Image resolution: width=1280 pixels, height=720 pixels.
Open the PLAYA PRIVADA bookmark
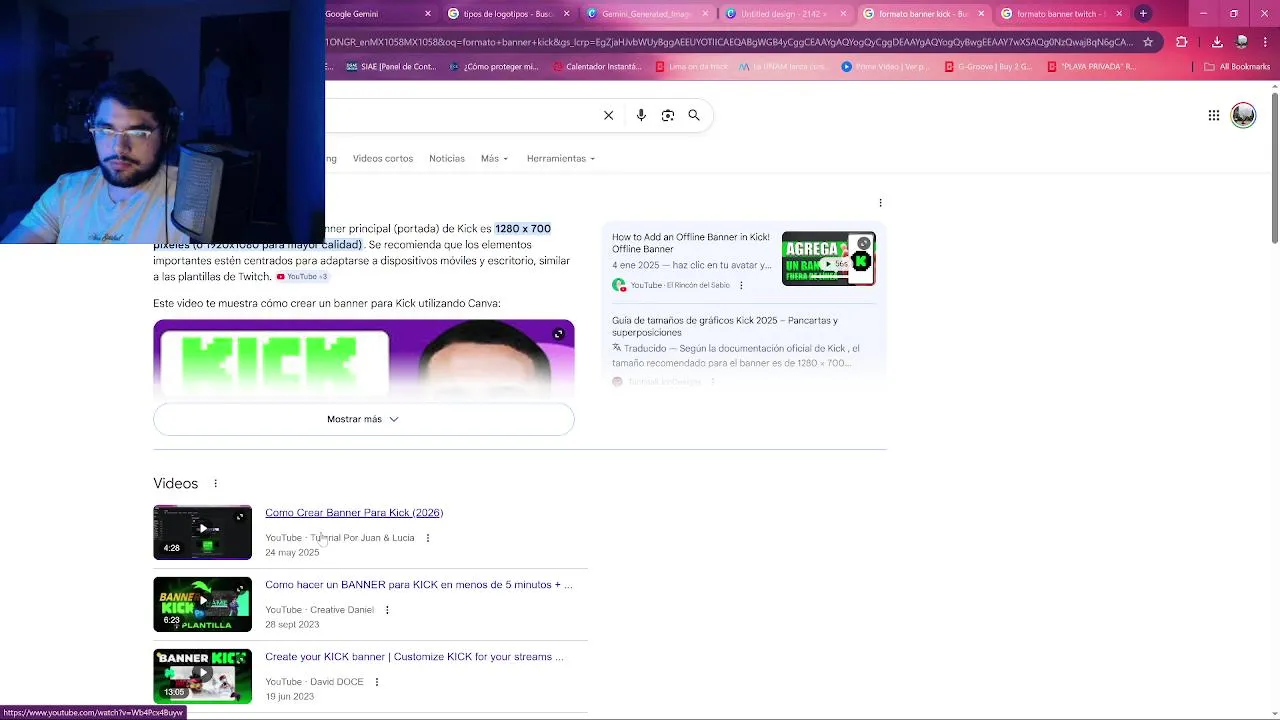tap(1091, 67)
